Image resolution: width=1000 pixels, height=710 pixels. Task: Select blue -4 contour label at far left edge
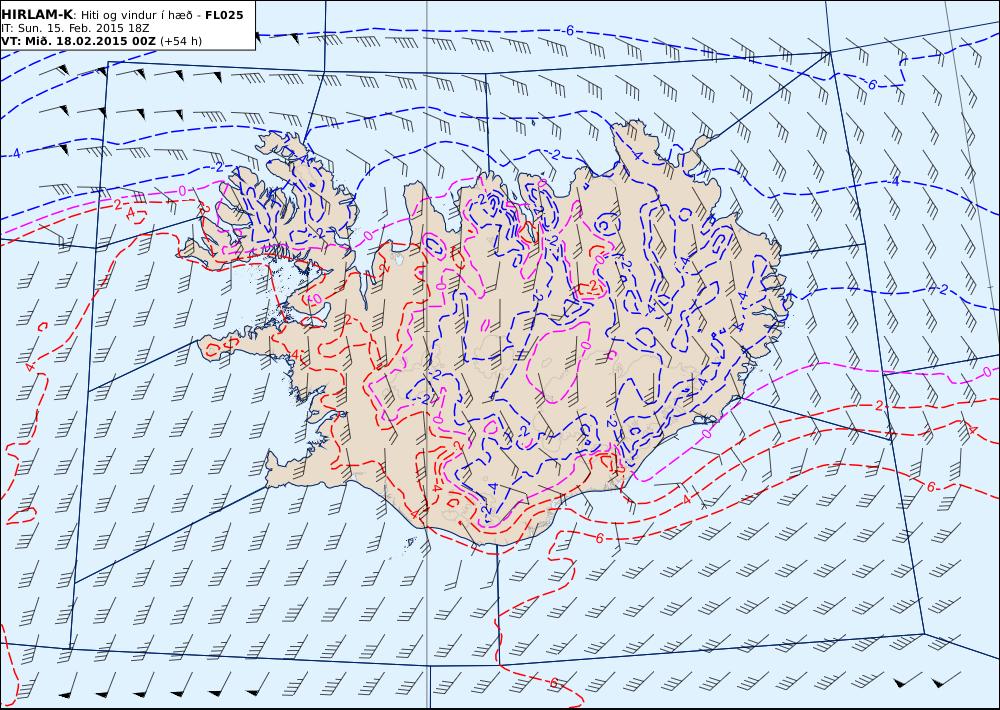[15, 153]
